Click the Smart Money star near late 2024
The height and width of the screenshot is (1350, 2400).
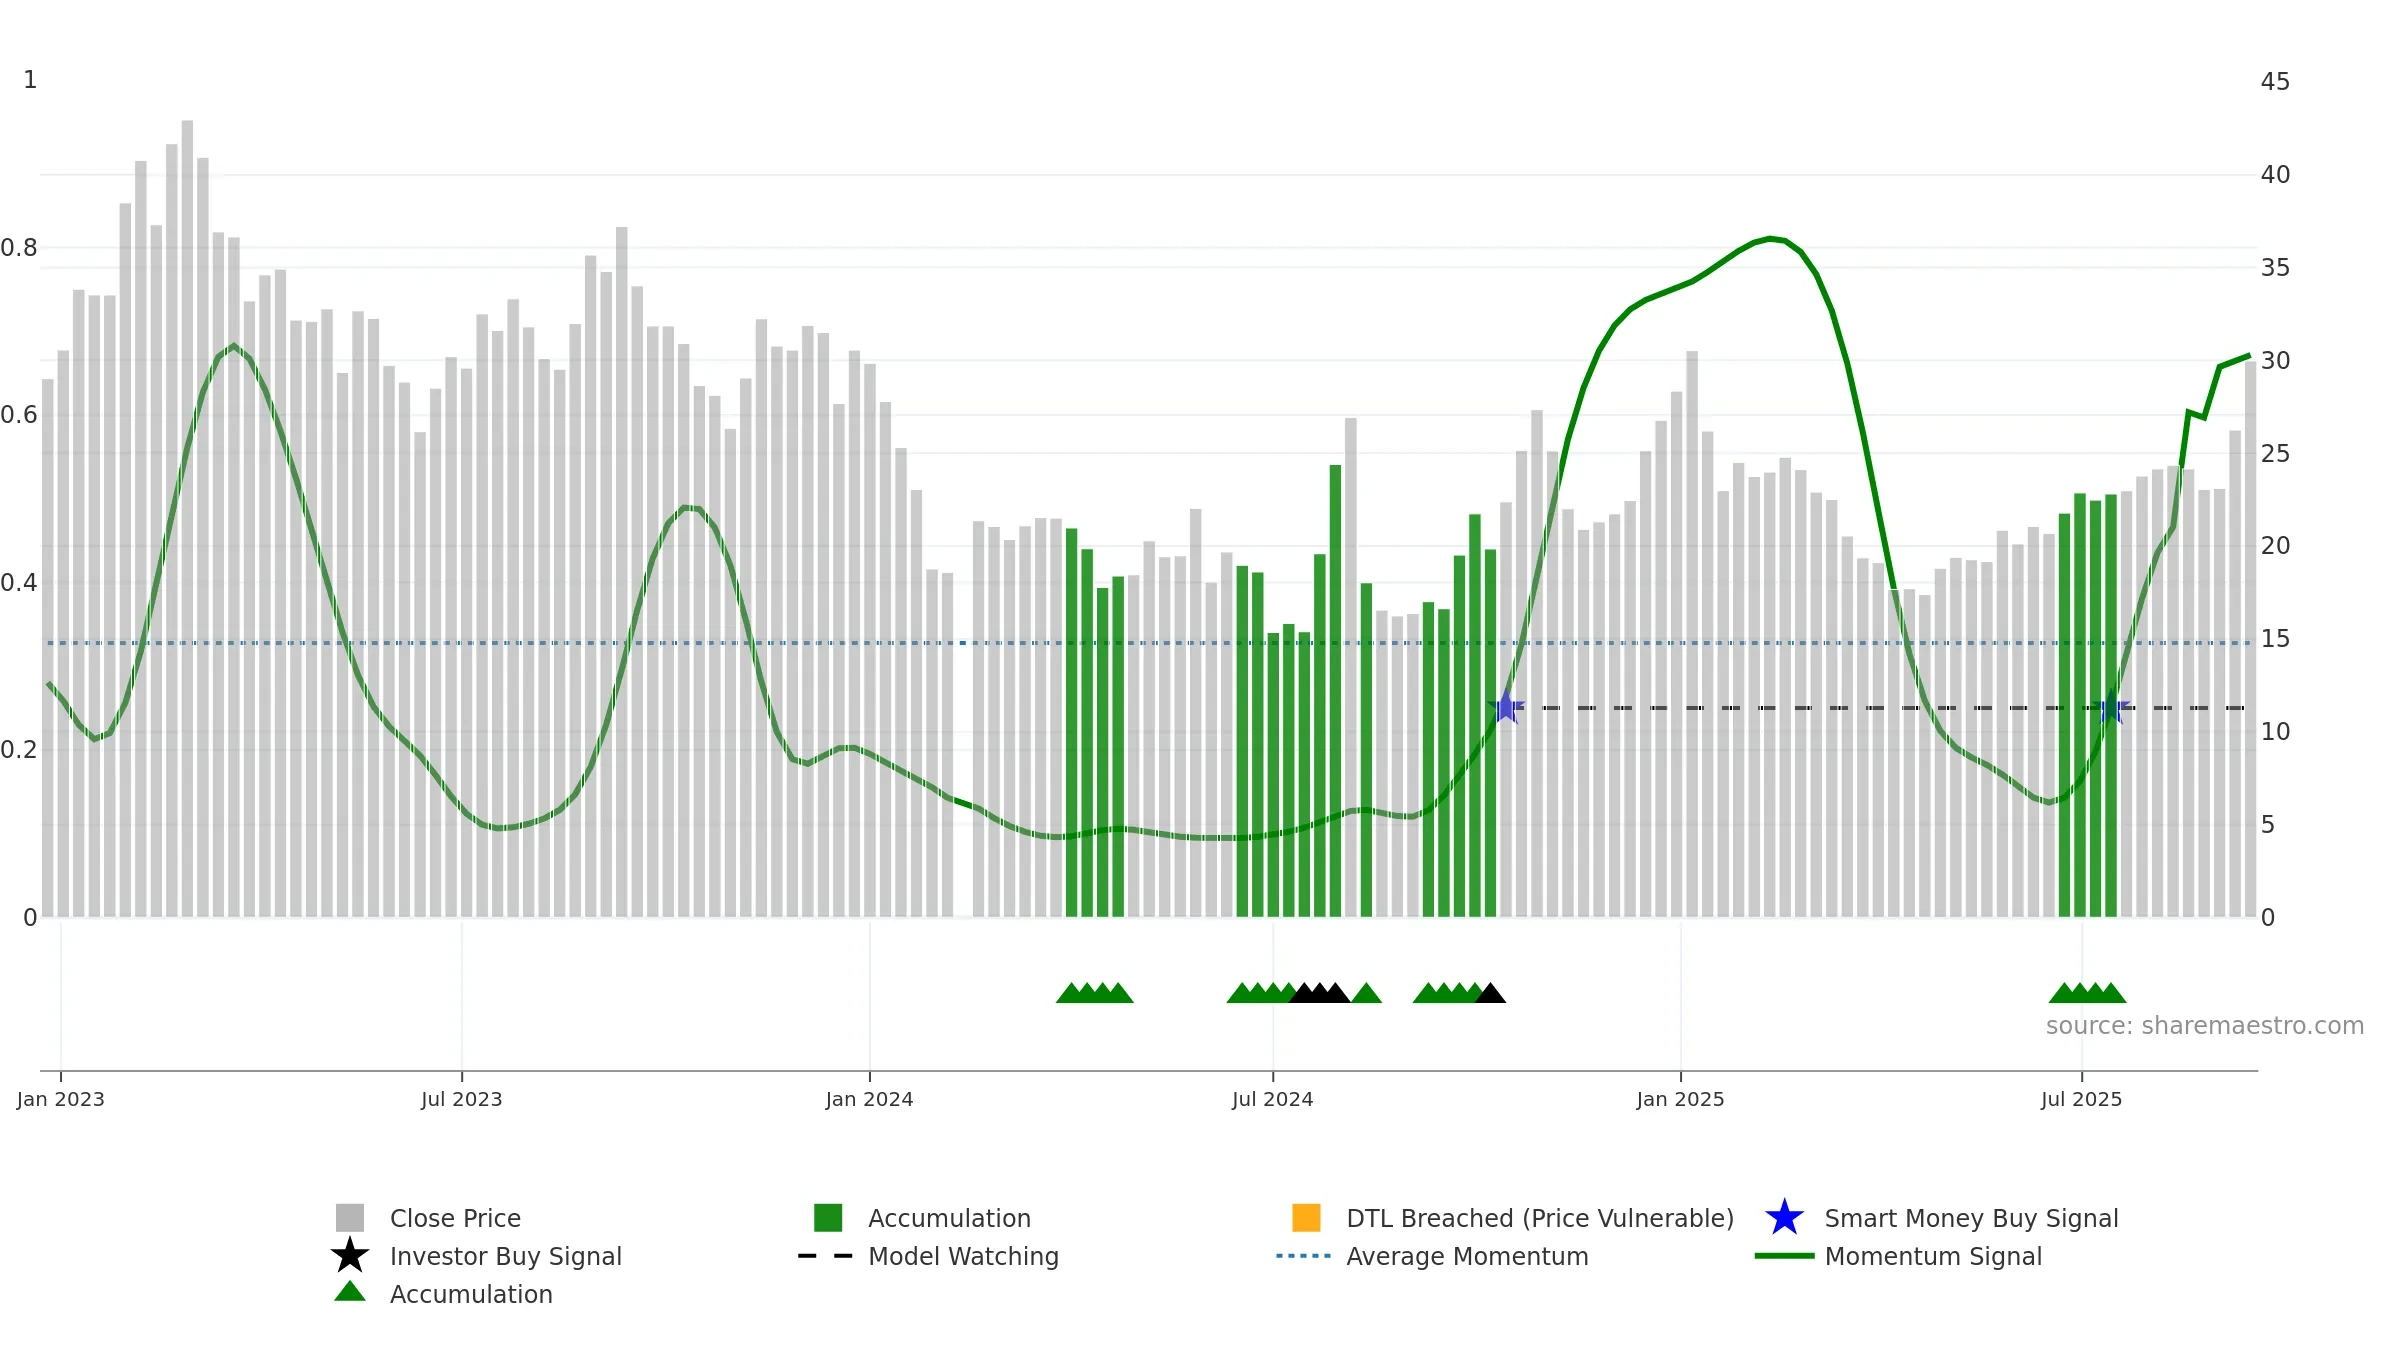click(1506, 707)
